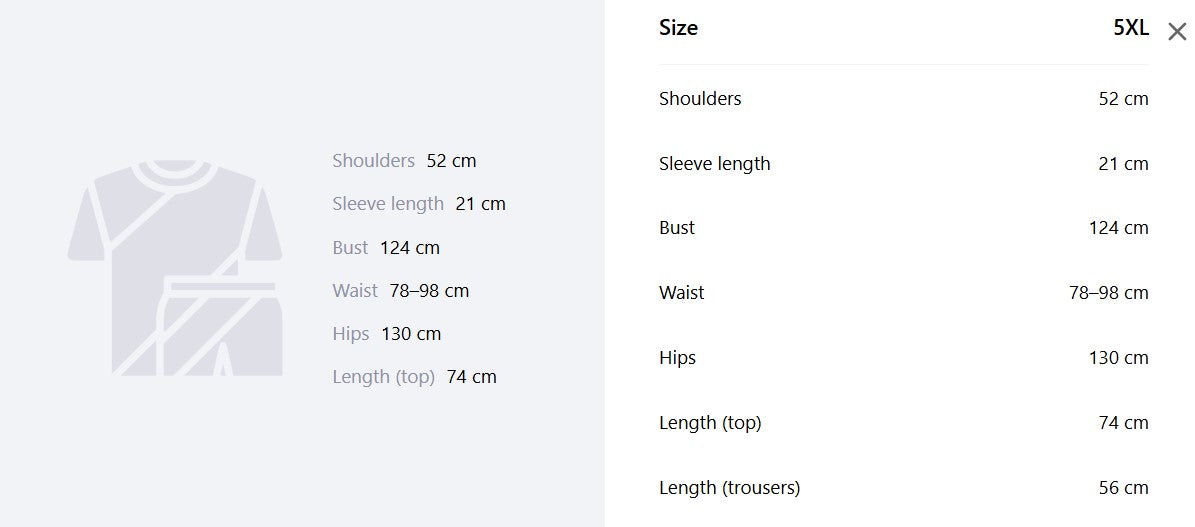Select the Length (trousers) row
This screenshot has height=527, width=1195.
(x=904, y=487)
